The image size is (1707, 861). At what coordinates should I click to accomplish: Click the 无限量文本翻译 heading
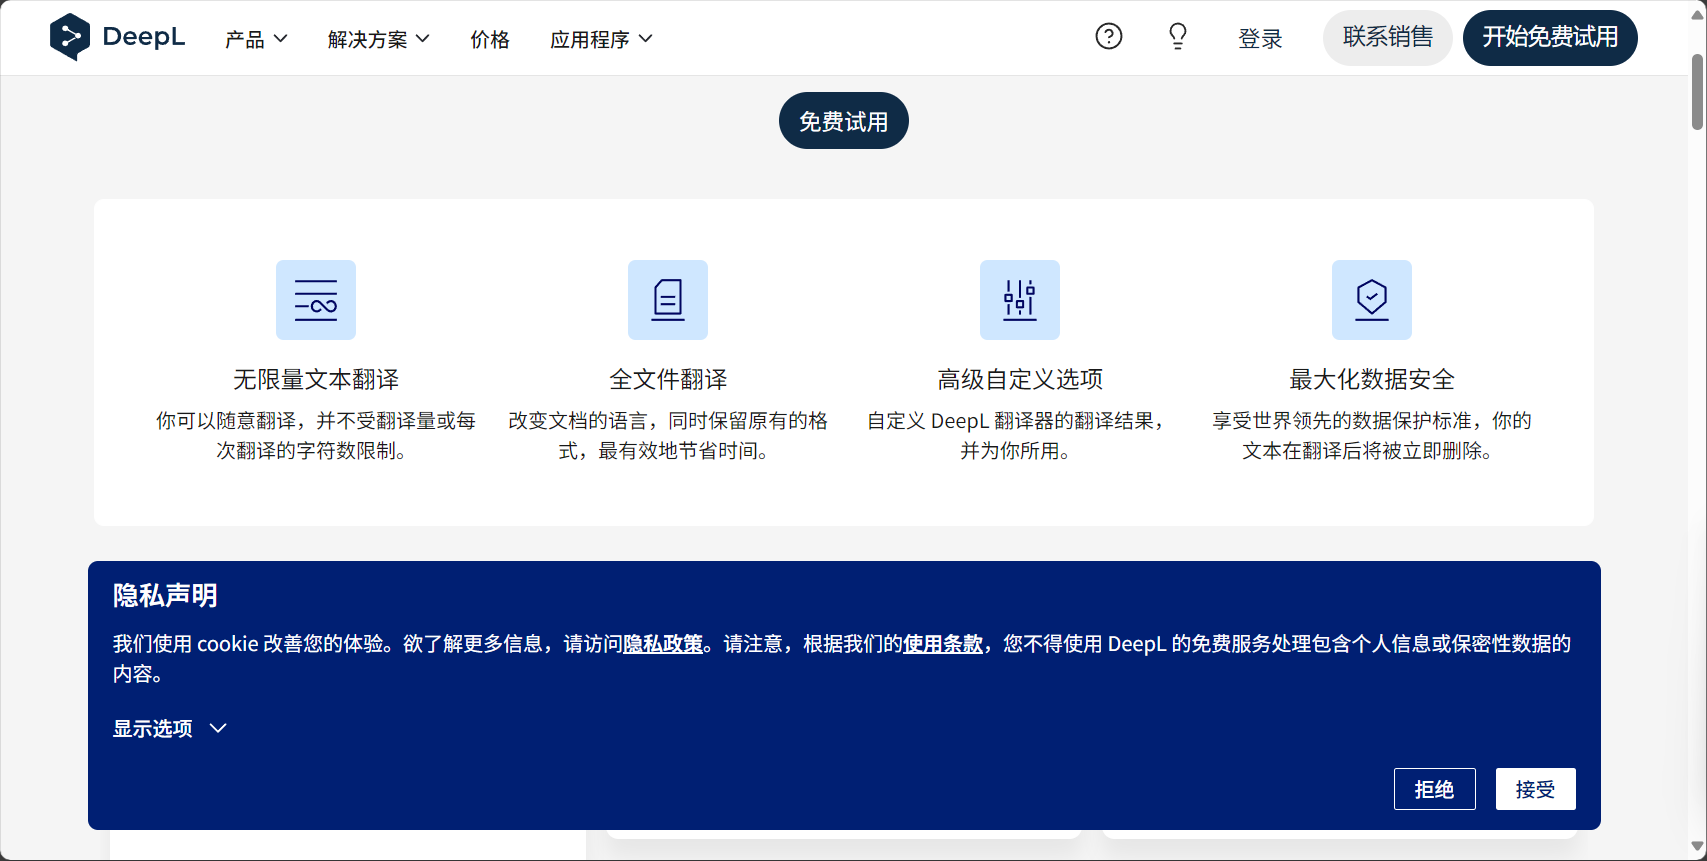point(316,380)
